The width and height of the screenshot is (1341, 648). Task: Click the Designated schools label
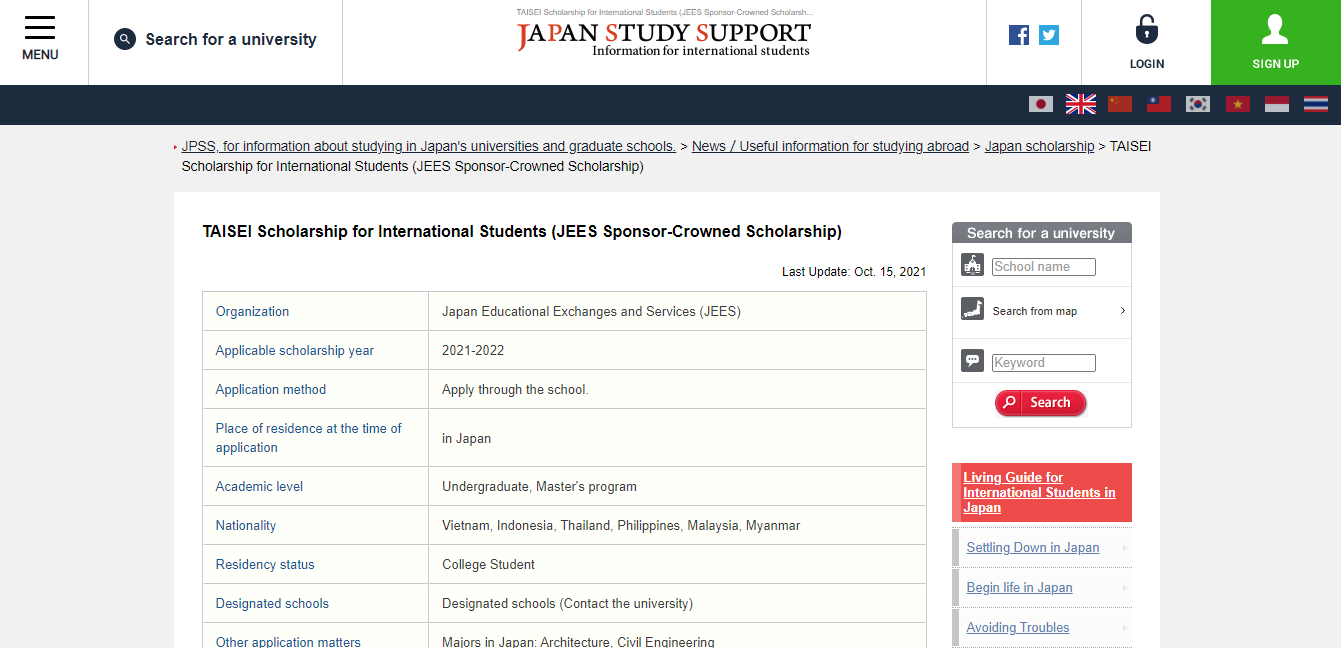[272, 604]
